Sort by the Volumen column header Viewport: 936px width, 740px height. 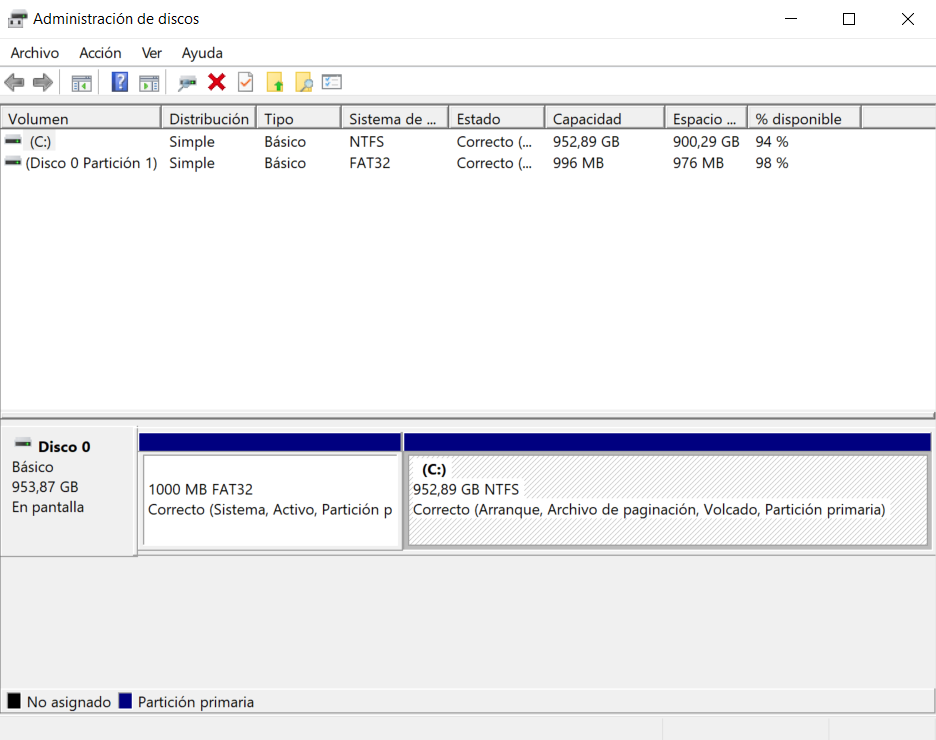(81, 119)
